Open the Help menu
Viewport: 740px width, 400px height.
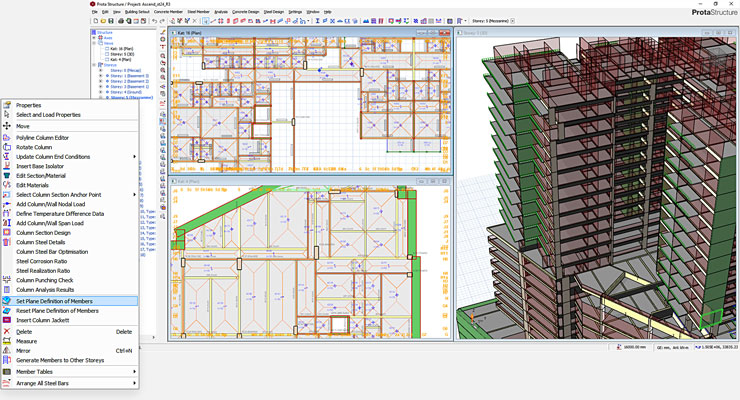[328, 12]
